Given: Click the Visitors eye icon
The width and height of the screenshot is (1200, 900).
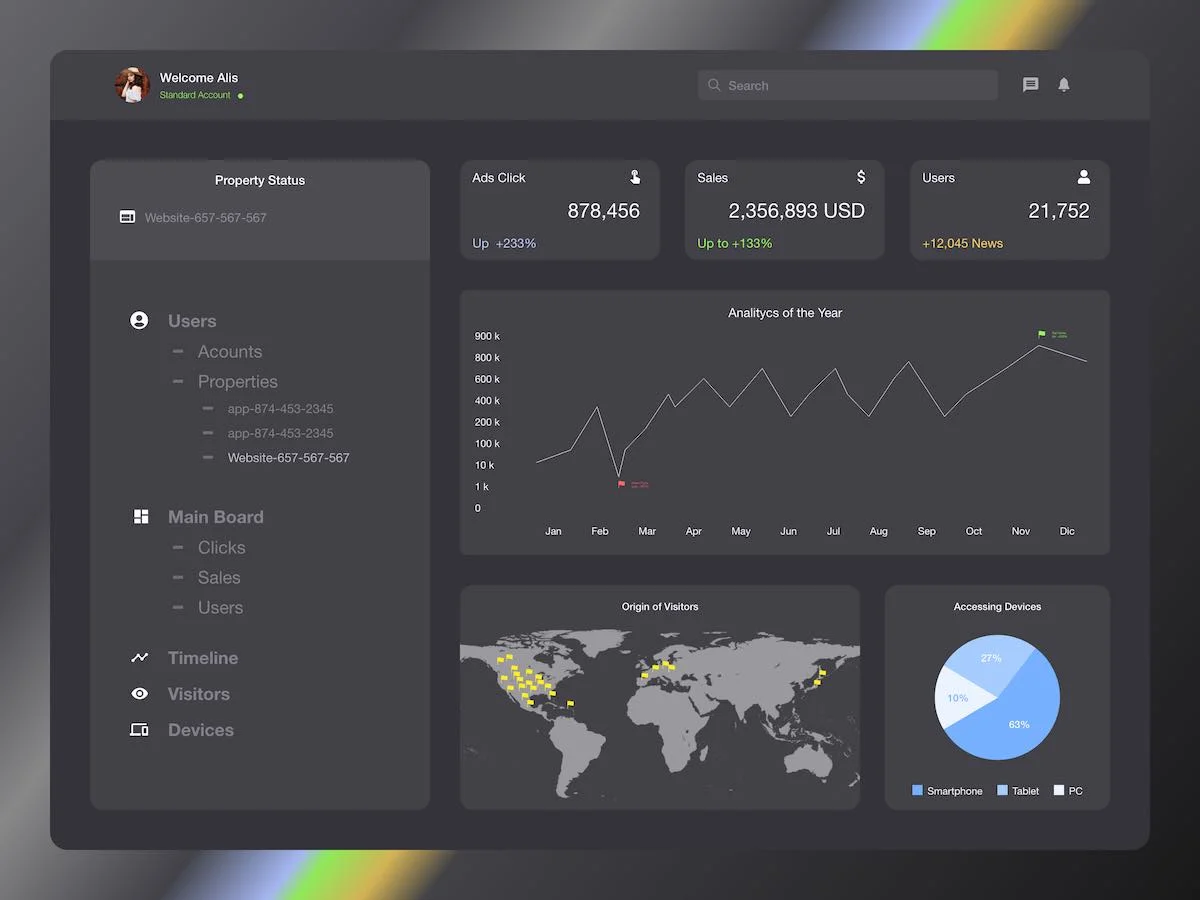Looking at the screenshot, I should [140, 694].
